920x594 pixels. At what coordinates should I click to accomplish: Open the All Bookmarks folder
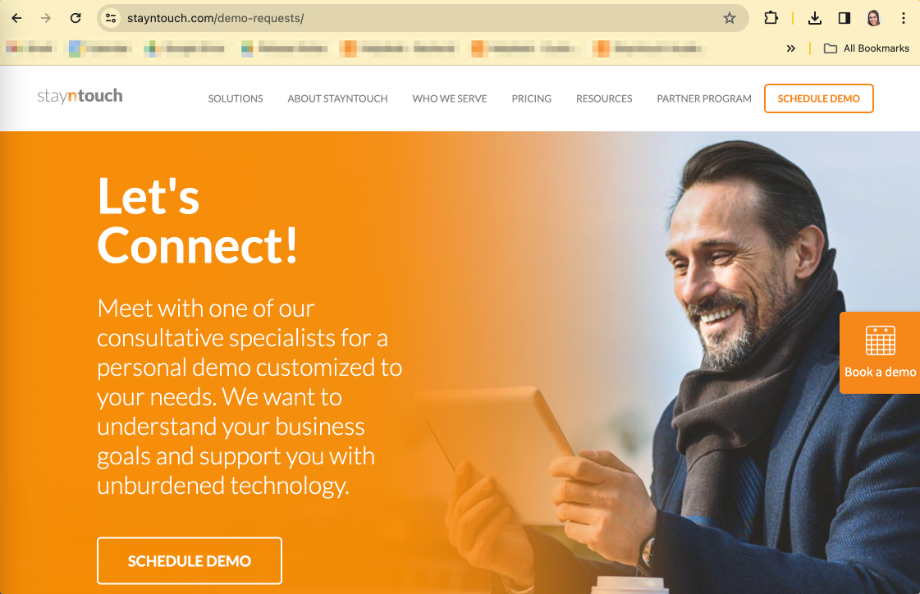pos(867,48)
